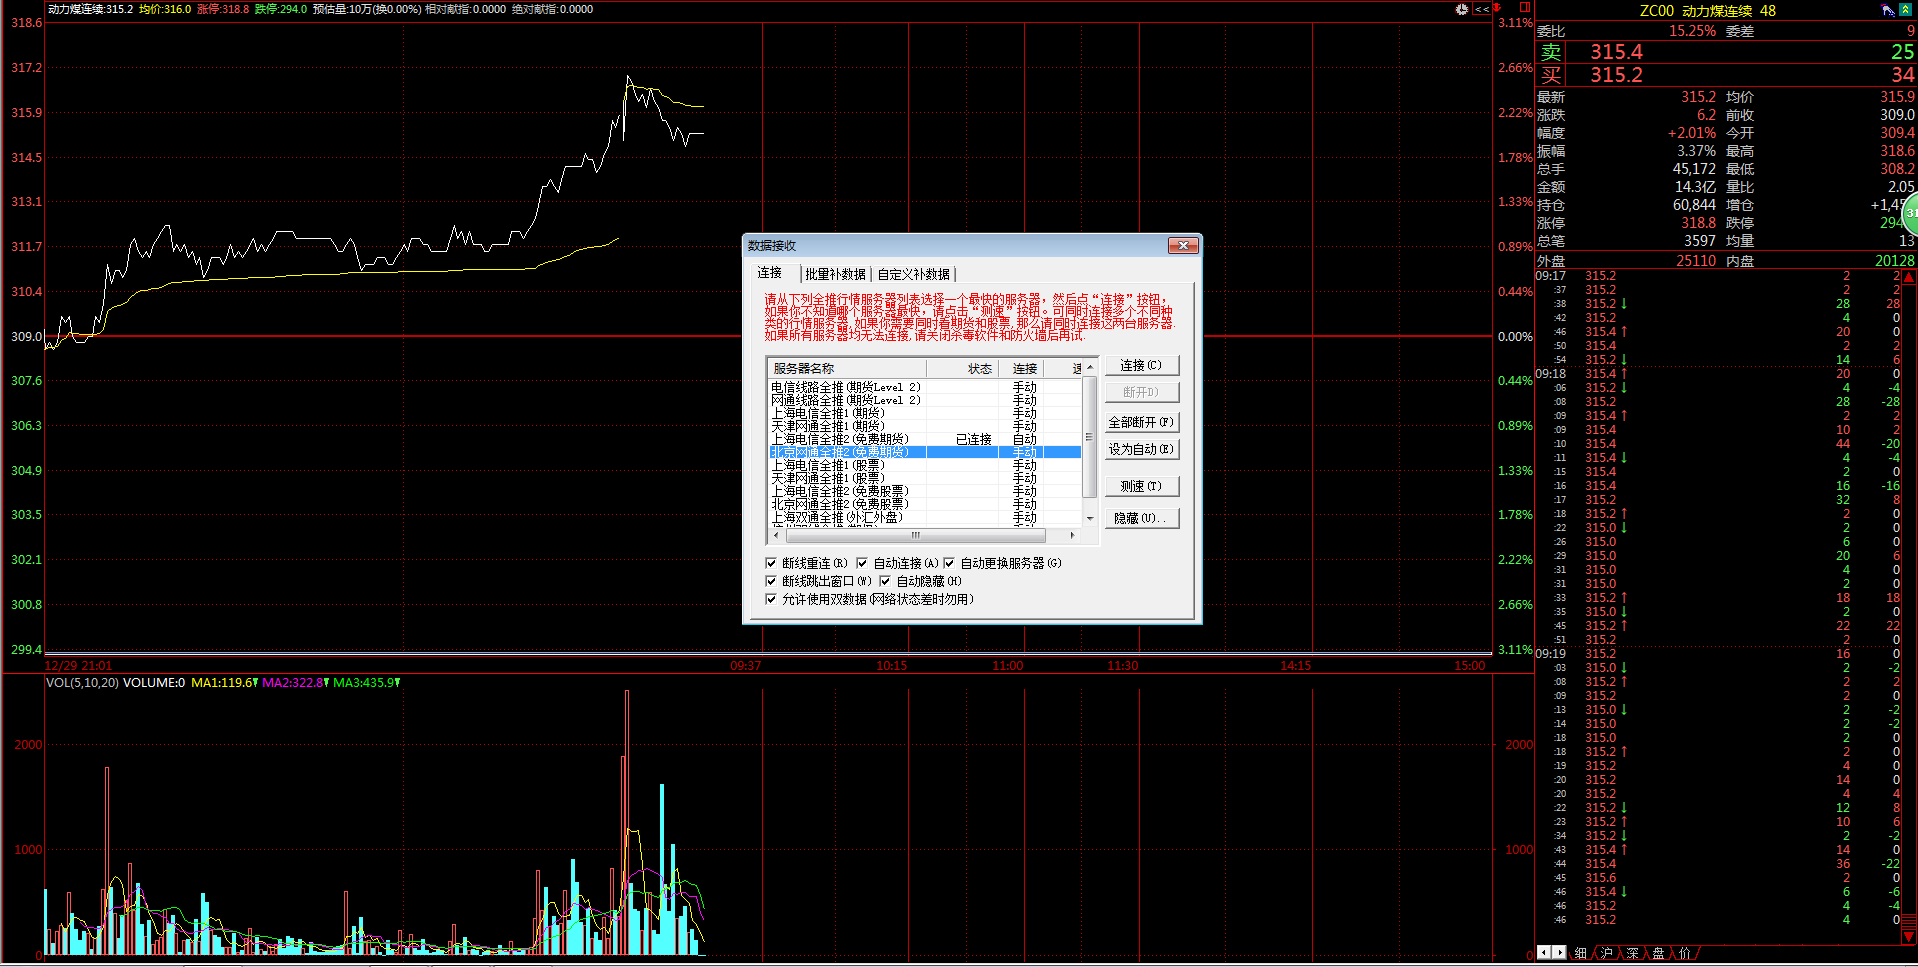Click the << collapse panel button
This screenshot has height=967, width=1918.
click(1482, 9)
